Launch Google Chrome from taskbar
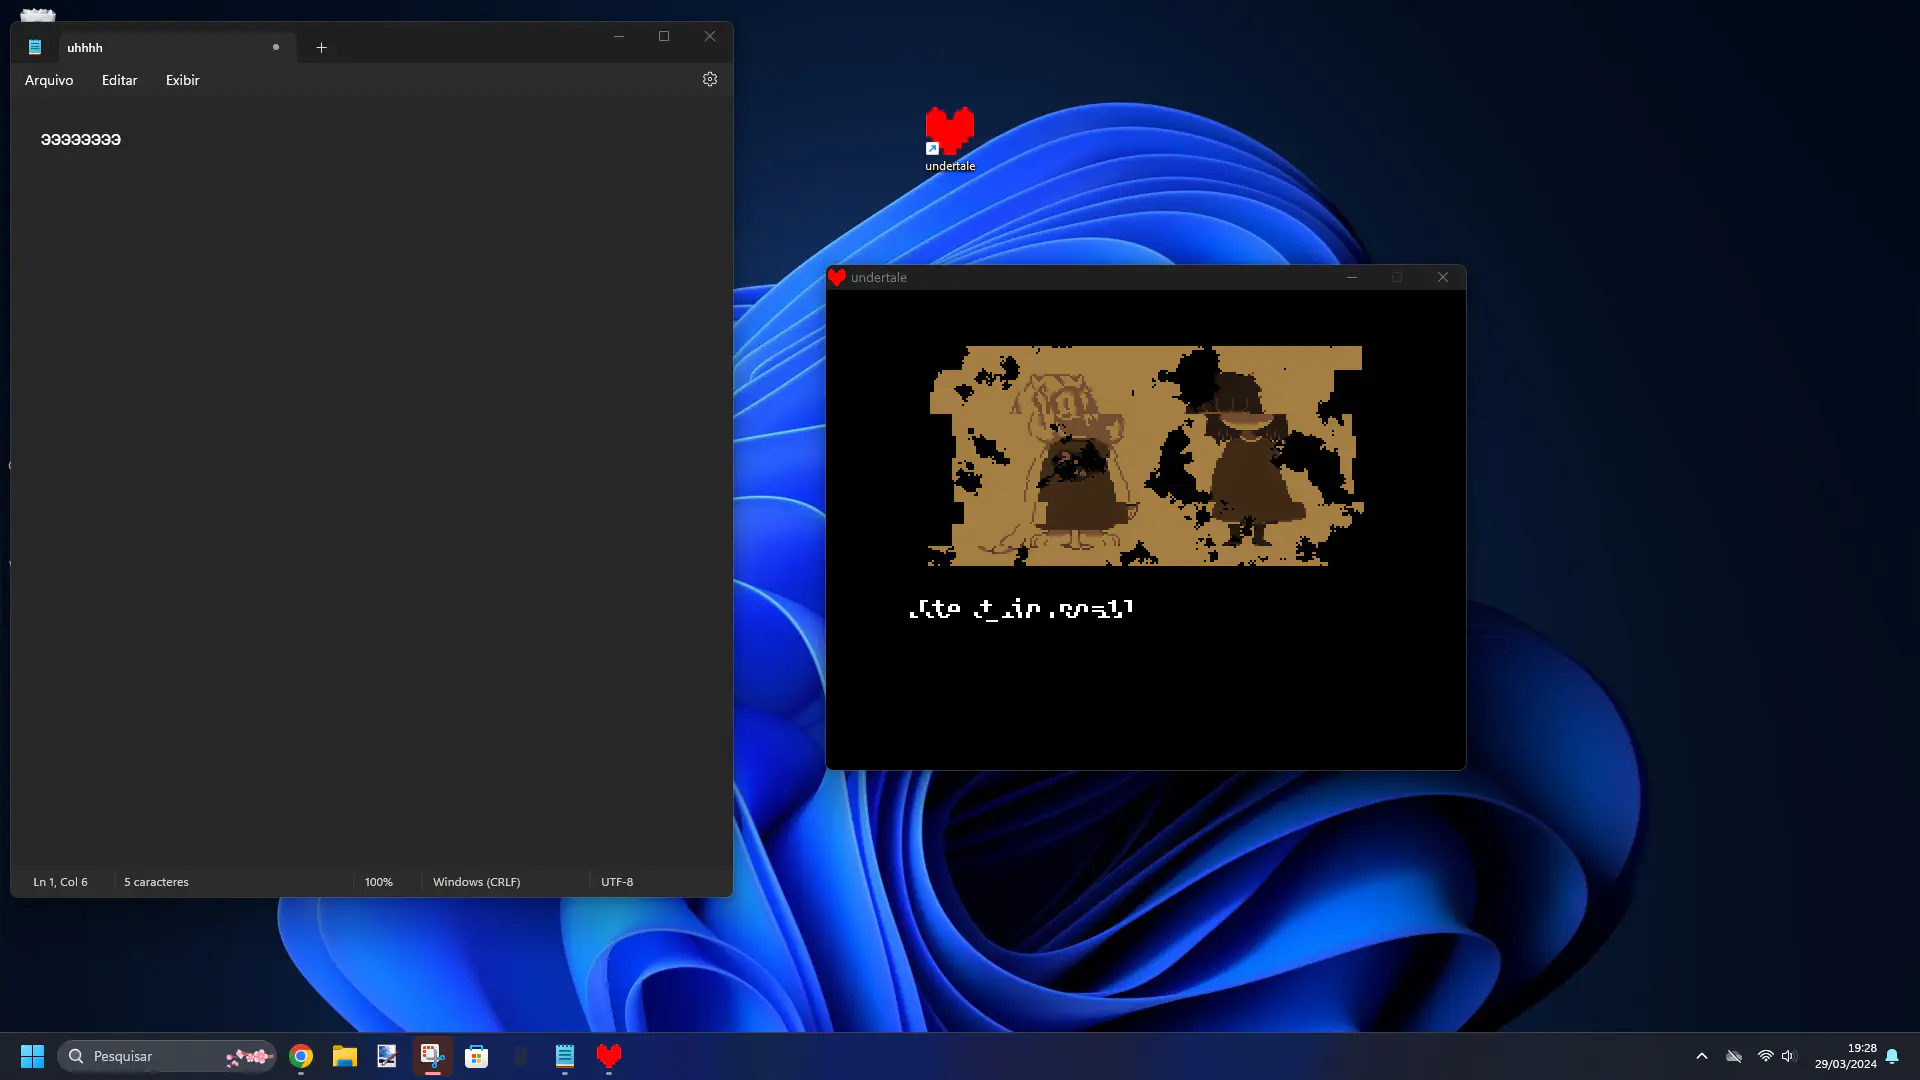The image size is (1920, 1080). (301, 1056)
